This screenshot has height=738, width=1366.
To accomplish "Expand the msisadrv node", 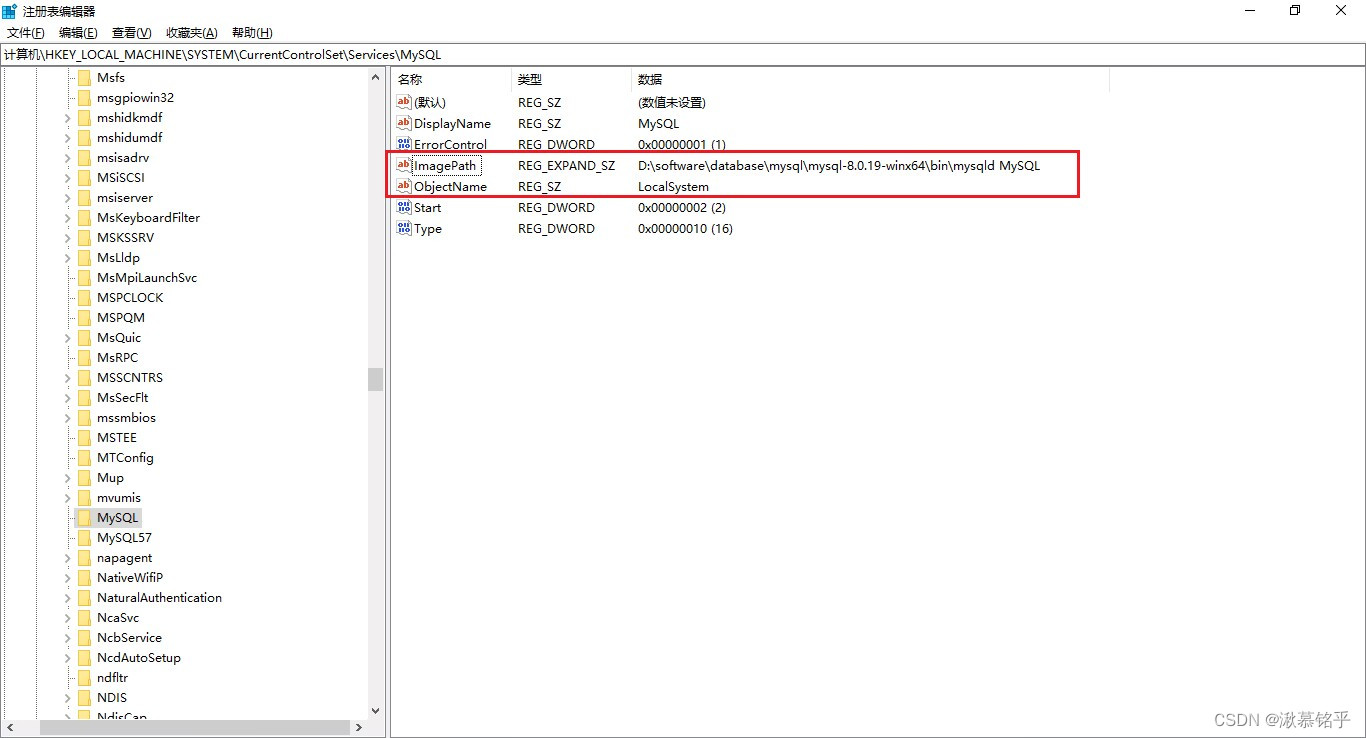I will 69,157.
